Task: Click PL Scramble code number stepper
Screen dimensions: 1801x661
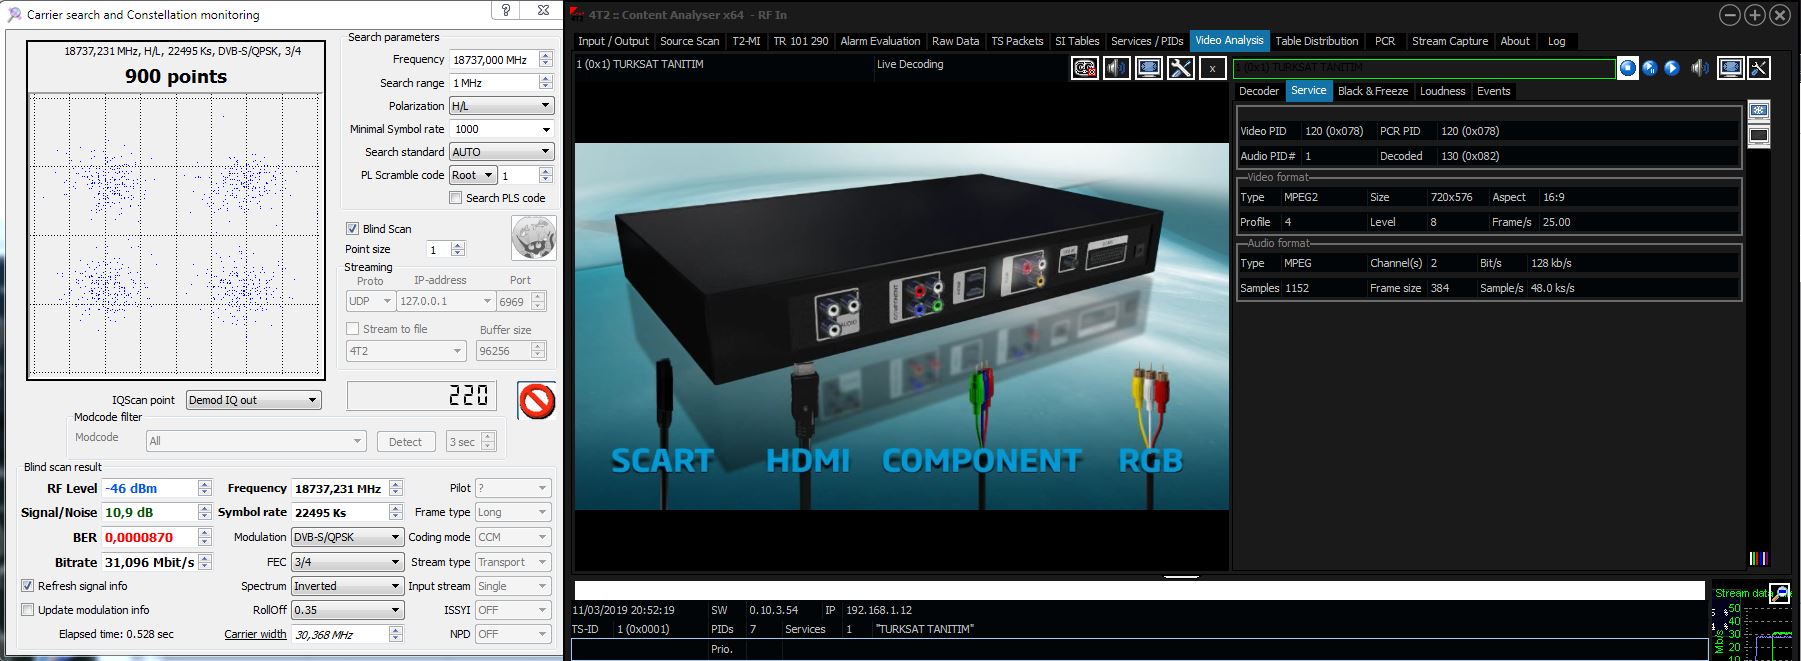Action: pyautogui.click(x=546, y=175)
